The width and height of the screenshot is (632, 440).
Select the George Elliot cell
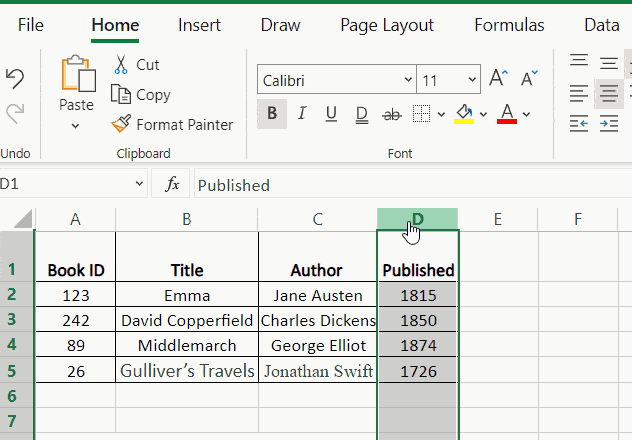[318, 345]
